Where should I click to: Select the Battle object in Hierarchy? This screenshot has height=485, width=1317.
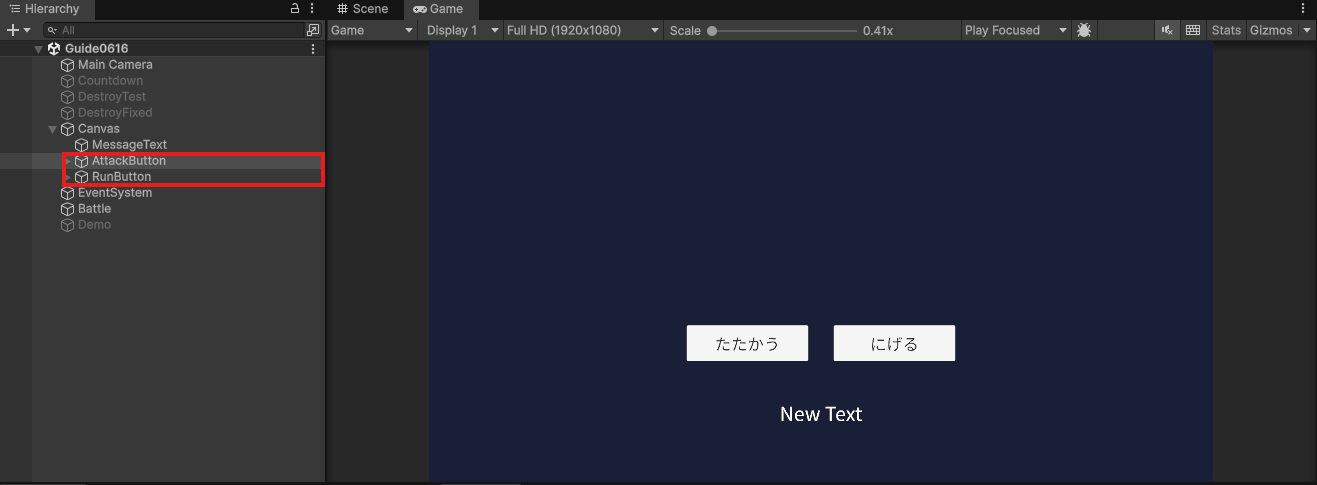click(x=94, y=209)
